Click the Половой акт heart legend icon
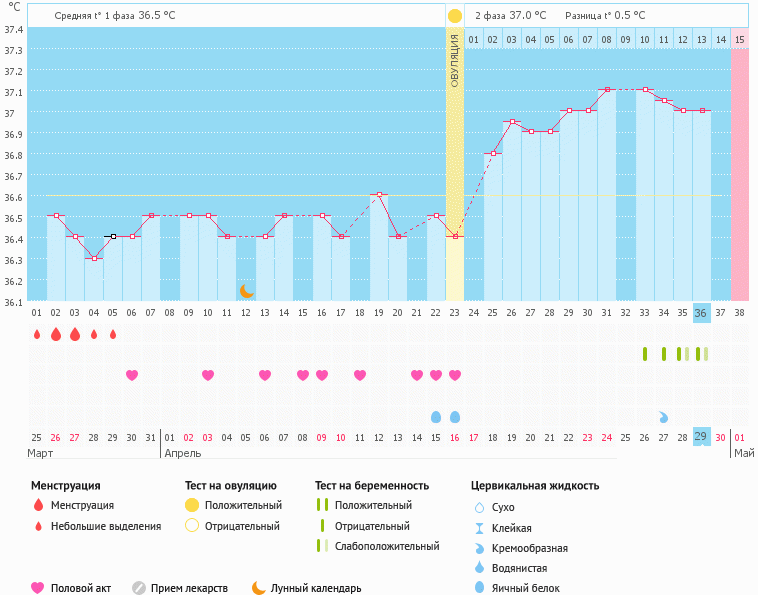758x595 pixels. (38, 588)
